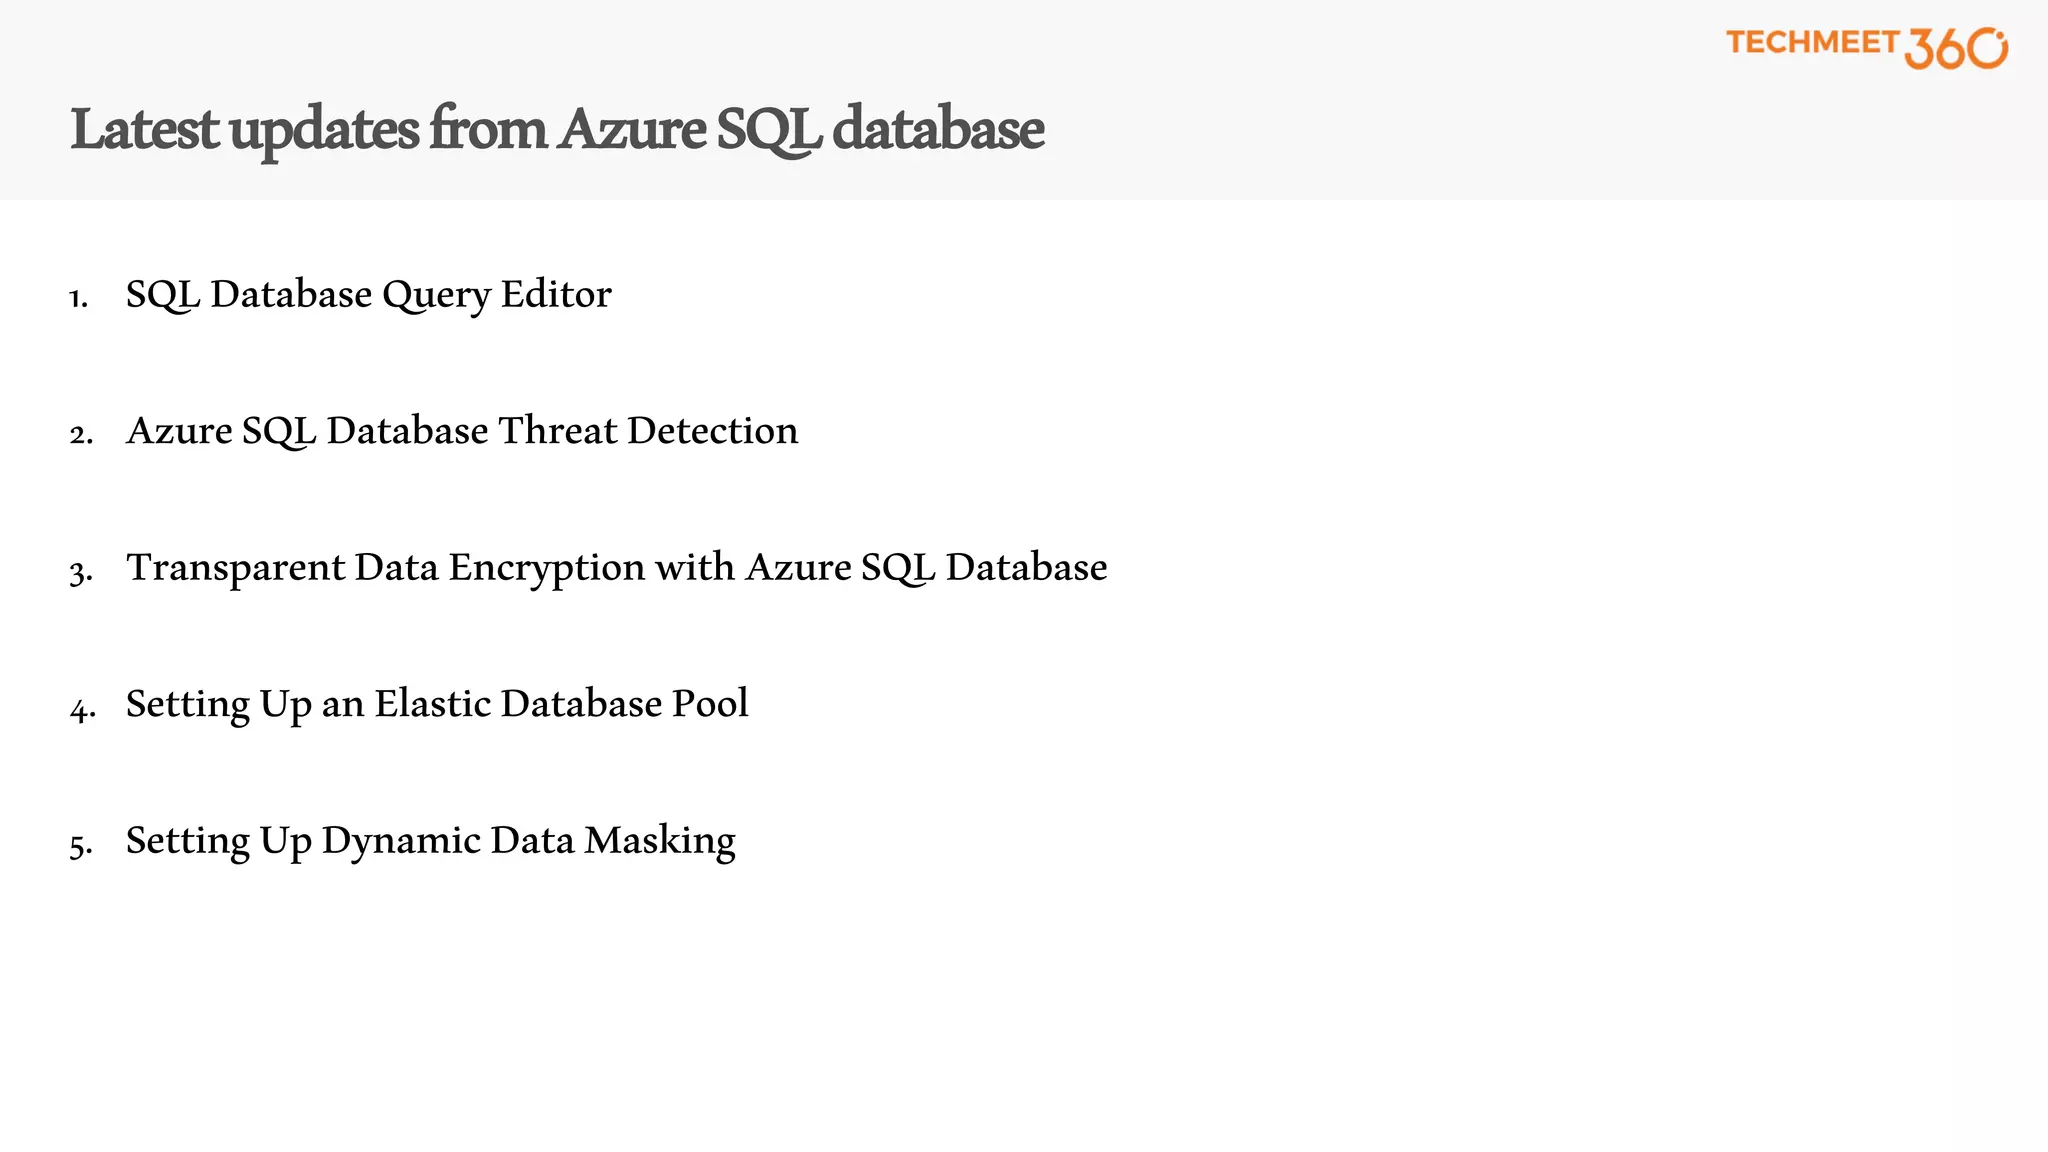The width and height of the screenshot is (2048, 1152).
Task: Click the list number 5 marker
Action: [81, 846]
